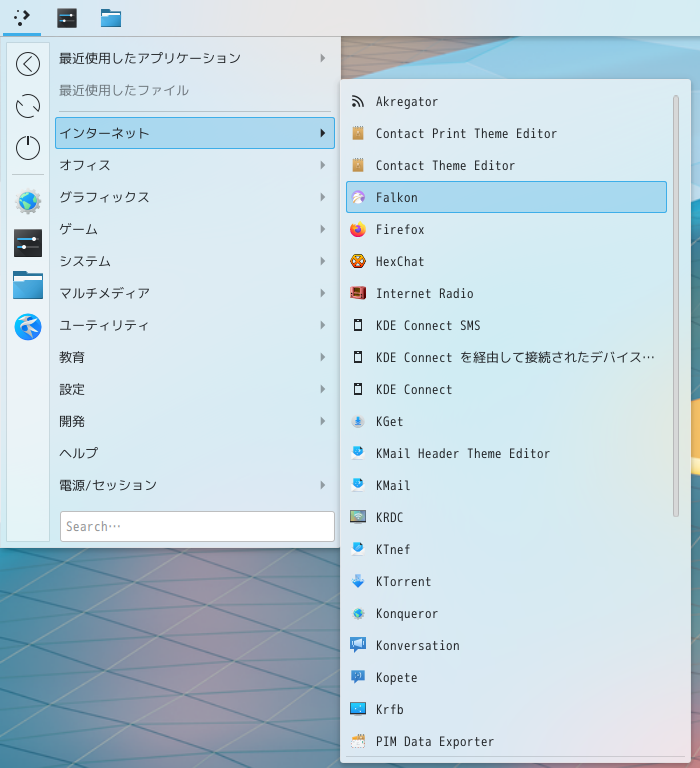Screen dimensions: 700x768
Task: Click the Firefox label text
Action: tap(400, 229)
